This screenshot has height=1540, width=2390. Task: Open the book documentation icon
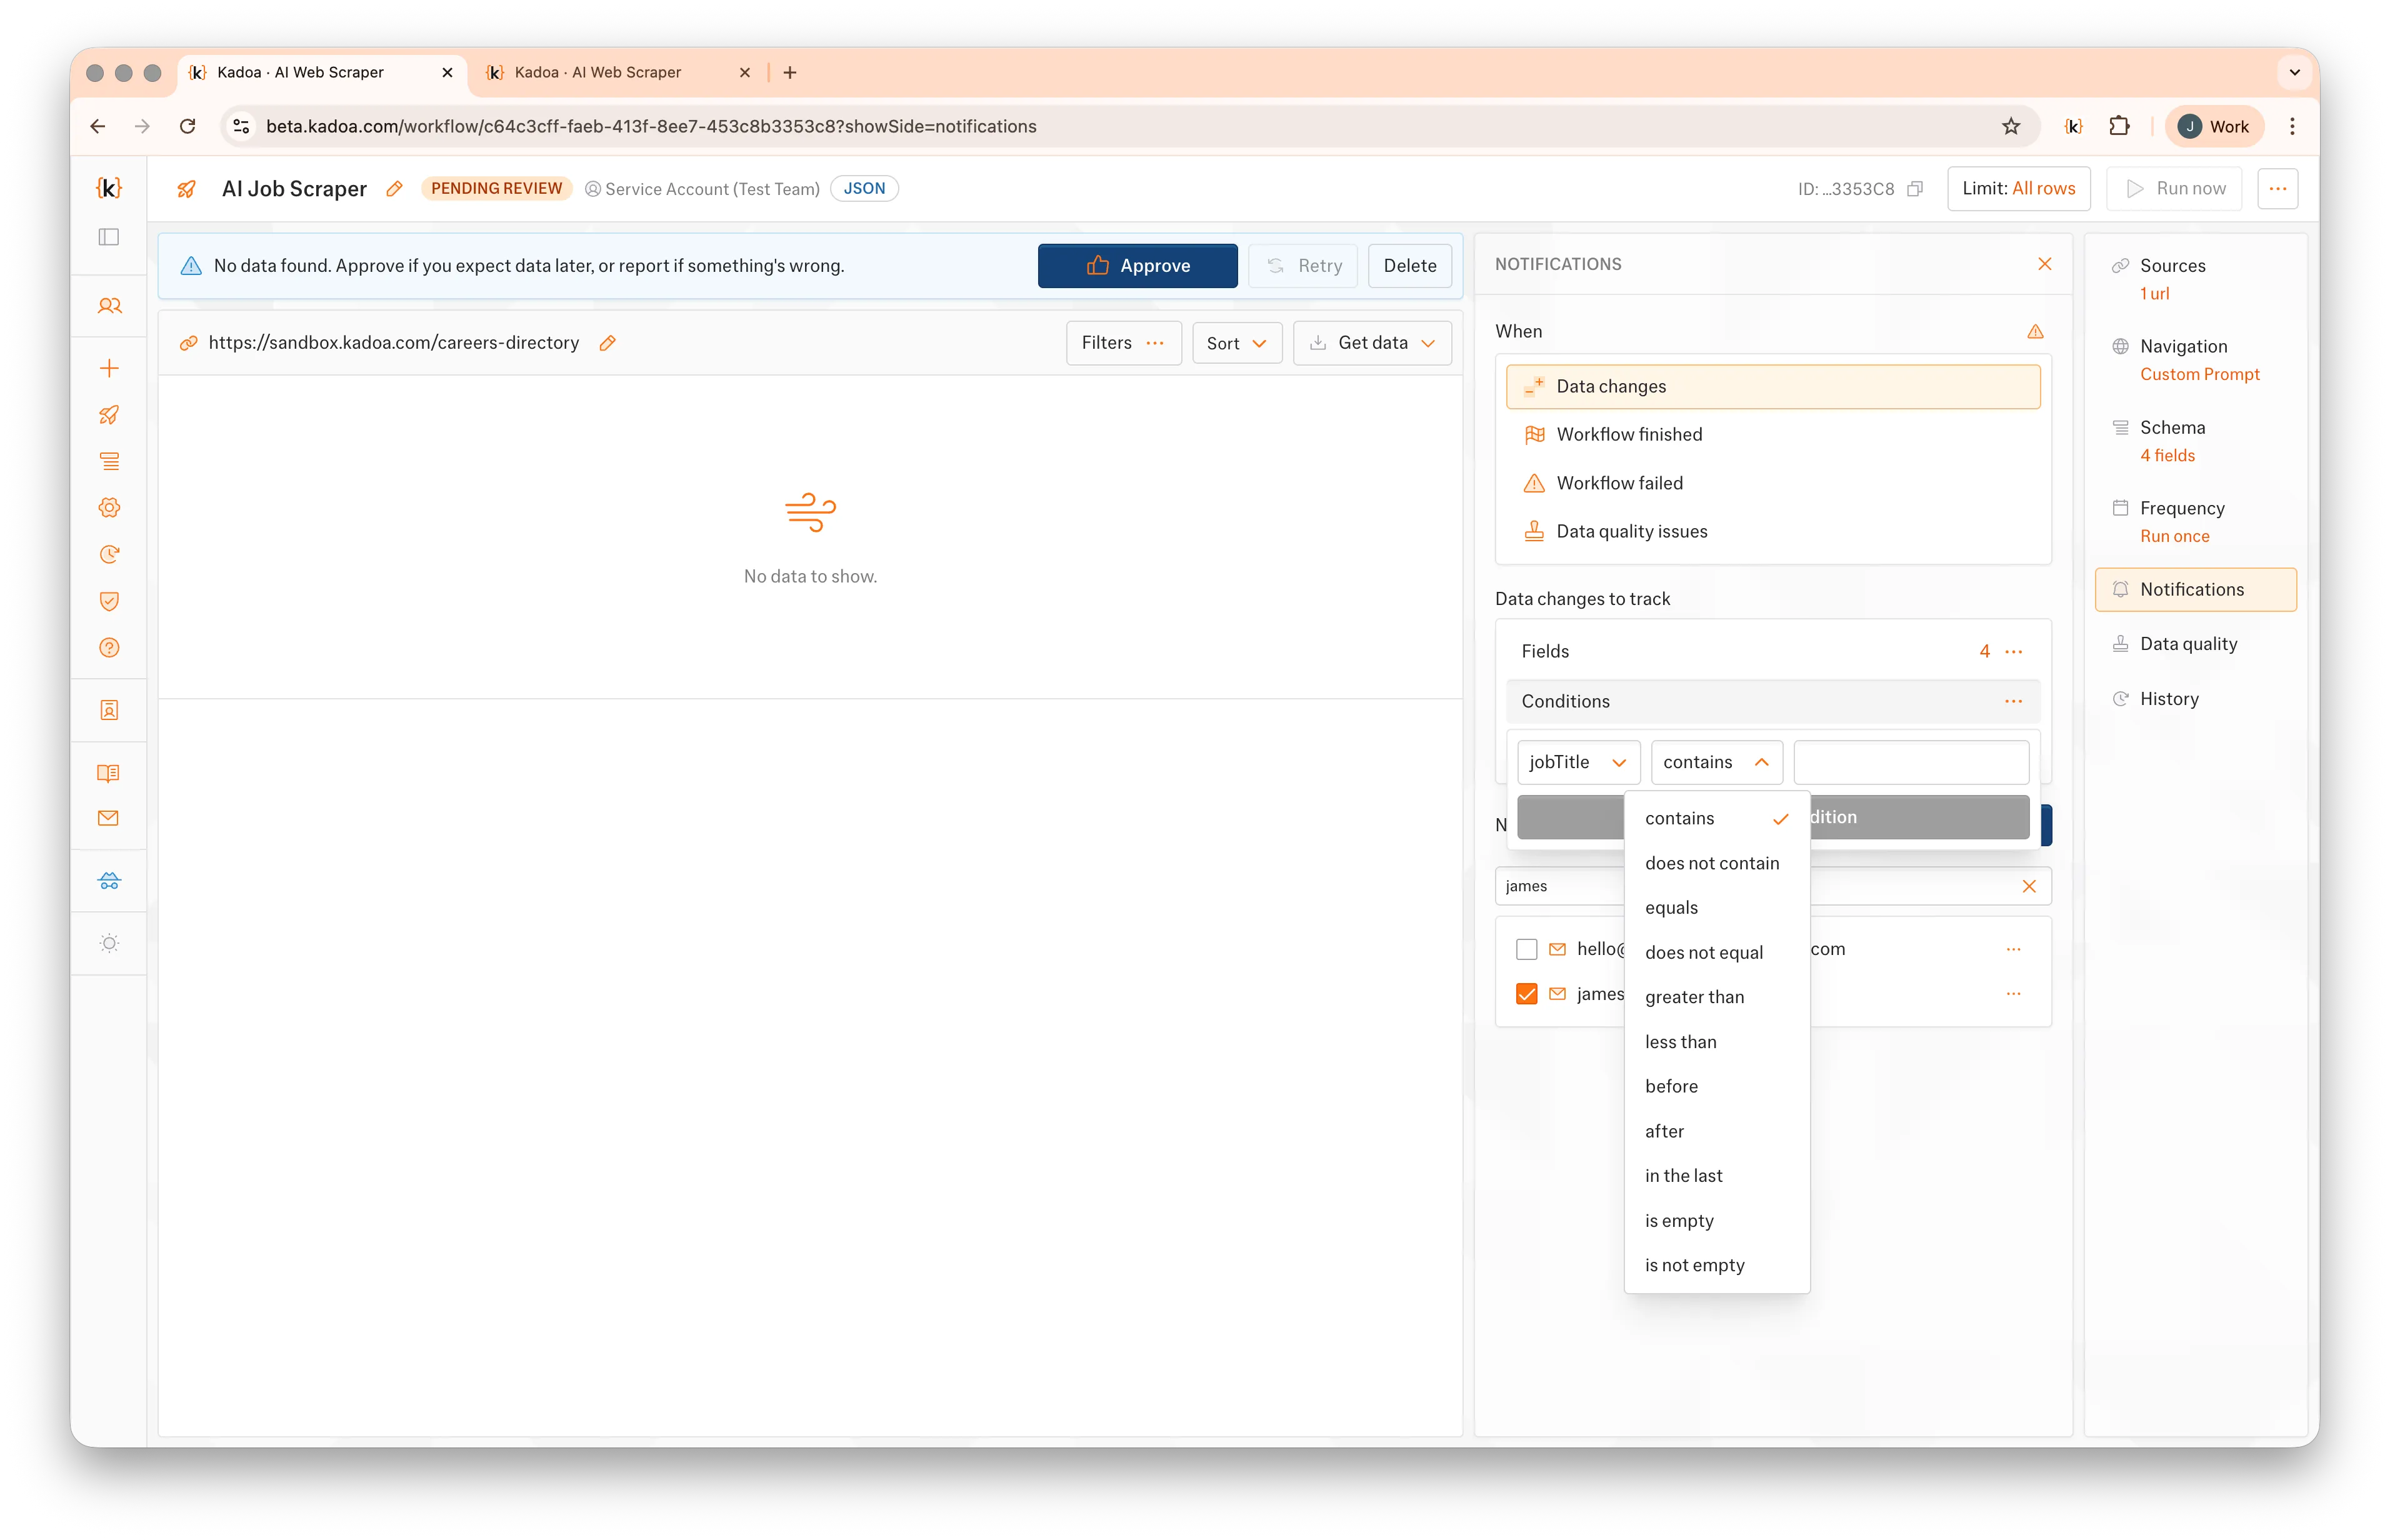point(109,773)
